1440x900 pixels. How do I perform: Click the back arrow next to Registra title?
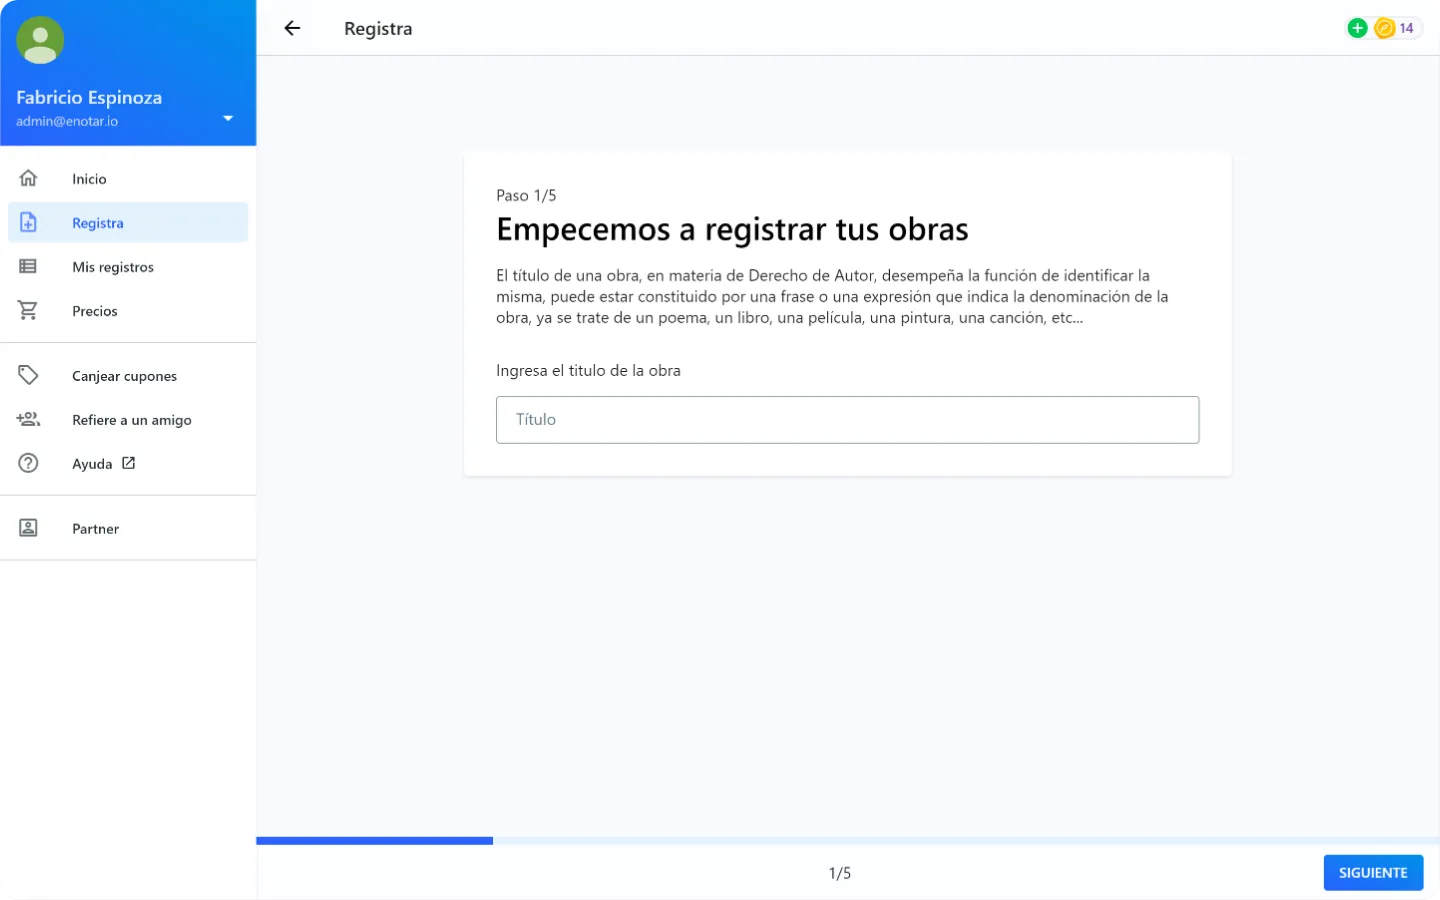point(292,28)
